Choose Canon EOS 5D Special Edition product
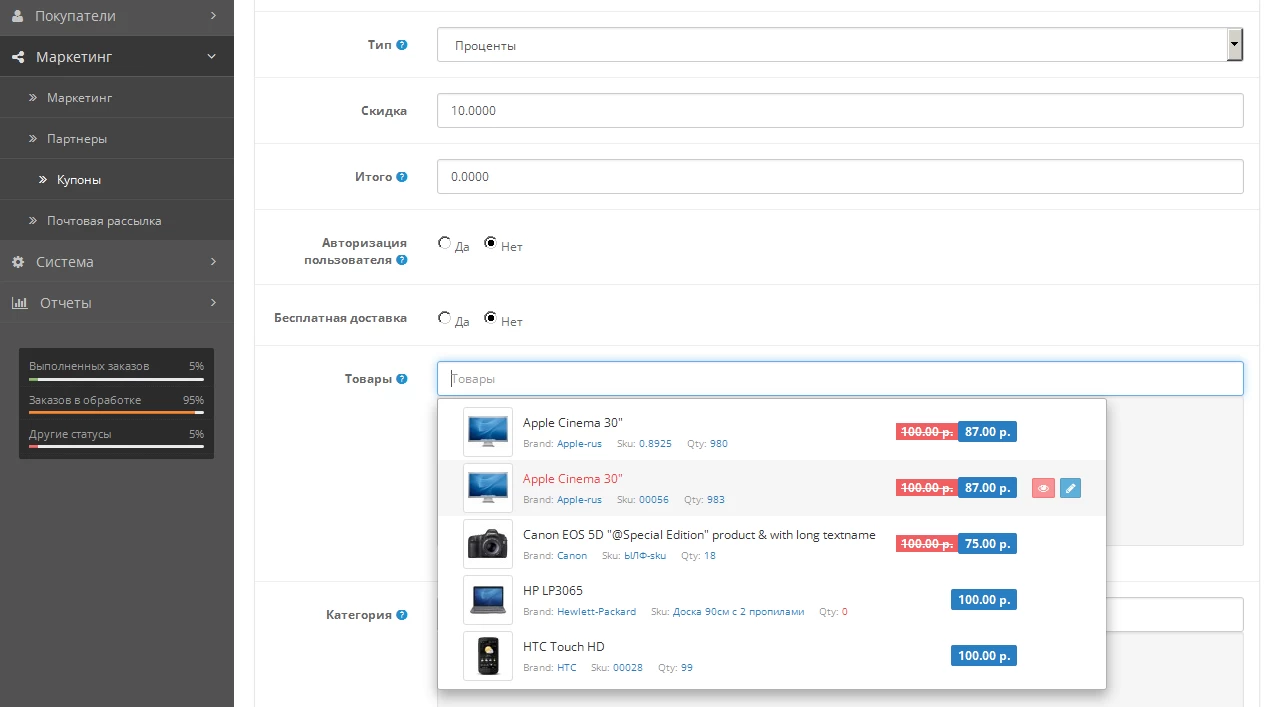Image resolution: width=1274 pixels, height=707 pixels. click(x=772, y=544)
